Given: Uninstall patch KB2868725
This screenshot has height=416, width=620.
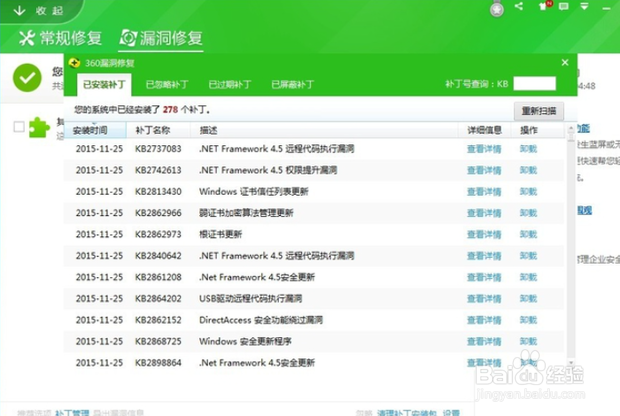Looking at the screenshot, I should (x=528, y=341).
